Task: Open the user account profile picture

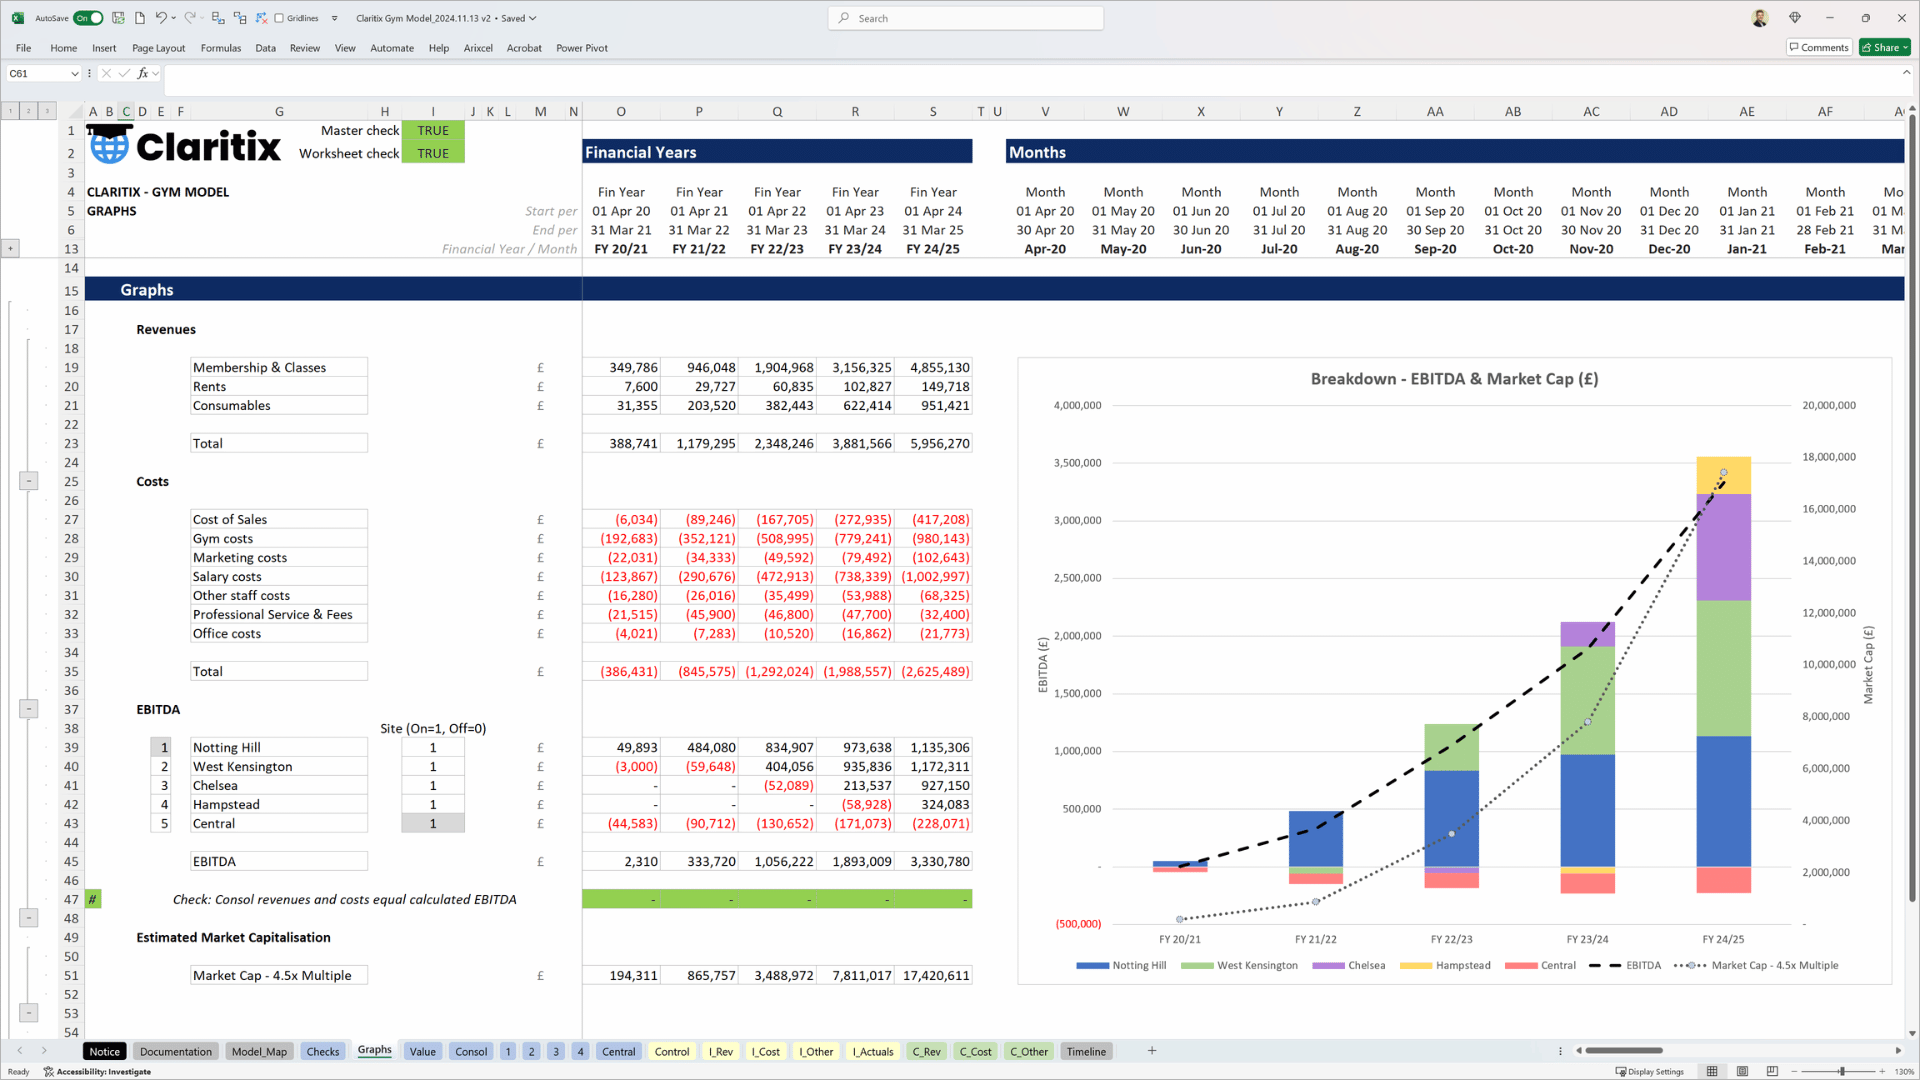Action: point(1760,18)
